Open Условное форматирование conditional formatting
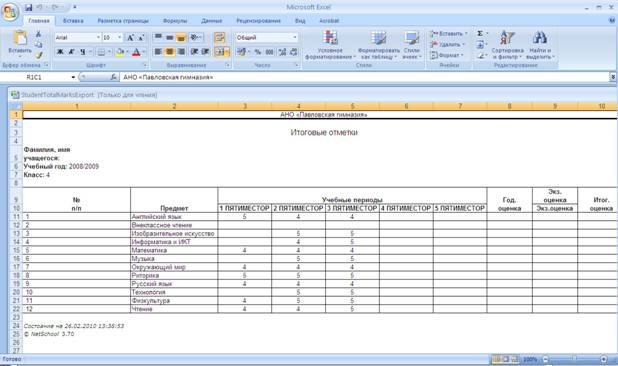Viewport: 618px width, 366px height. coord(330,45)
